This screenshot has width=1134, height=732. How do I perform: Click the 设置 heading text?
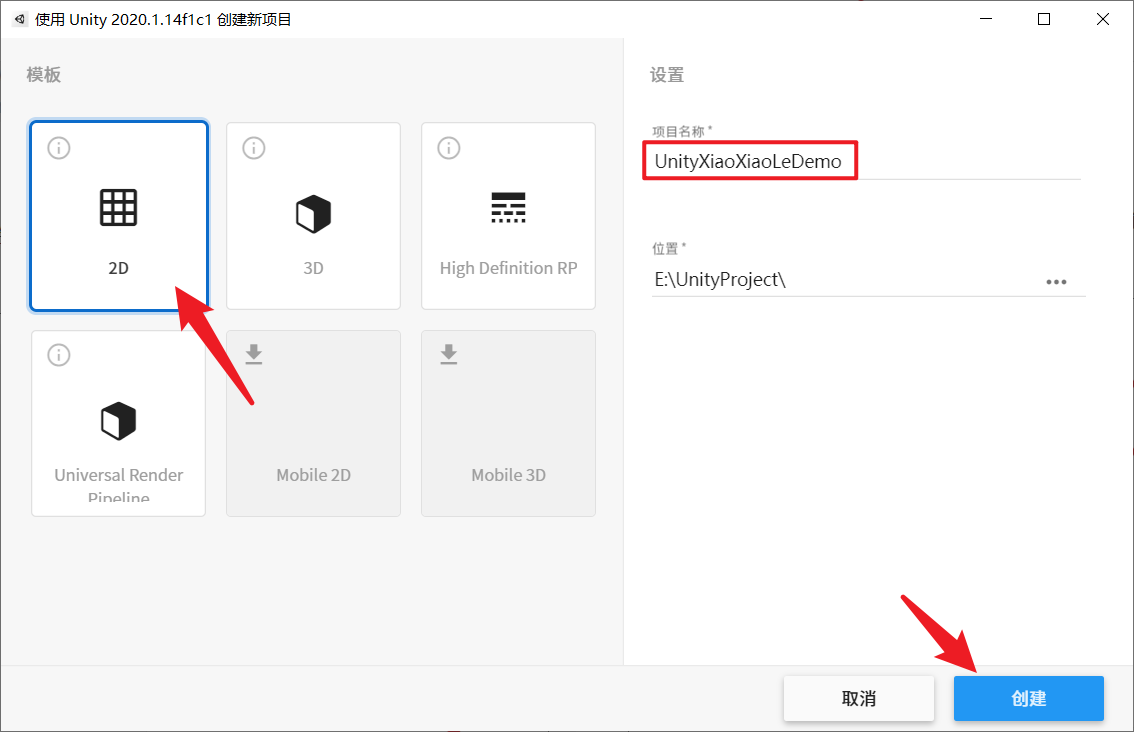click(x=667, y=75)
